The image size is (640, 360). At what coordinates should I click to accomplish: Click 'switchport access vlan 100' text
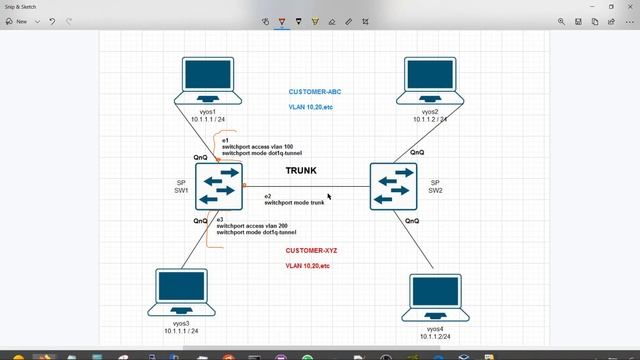(258, 147)
